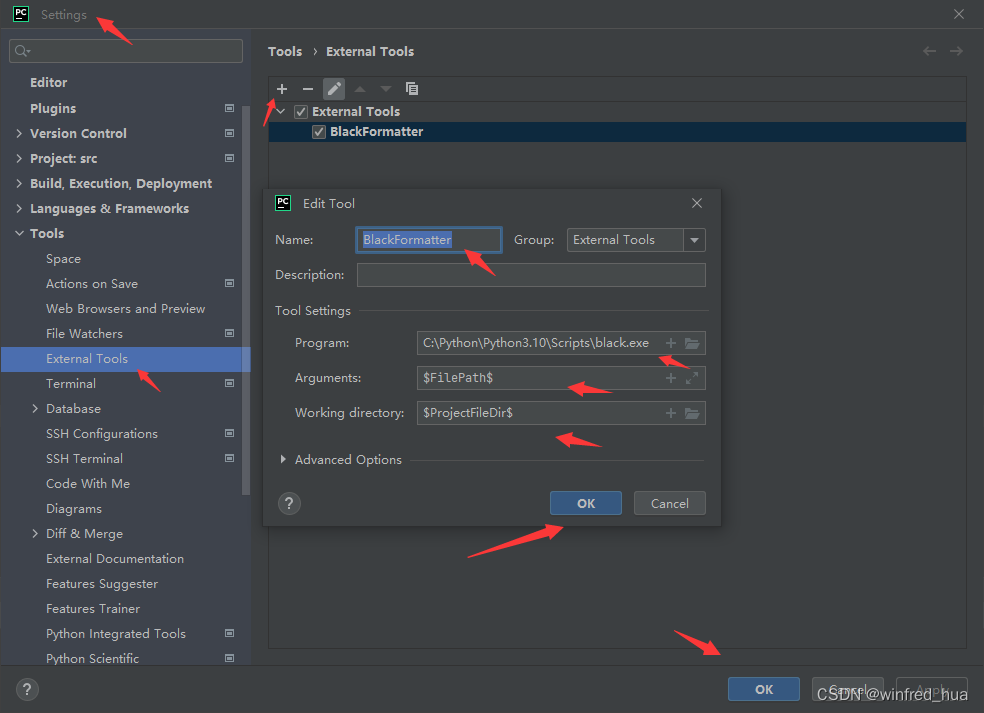Image resolution: width=984 pixels, height=713 pixels.
Task: Click the project-level icon beside Plugins
Action: [x=230, y=109]
